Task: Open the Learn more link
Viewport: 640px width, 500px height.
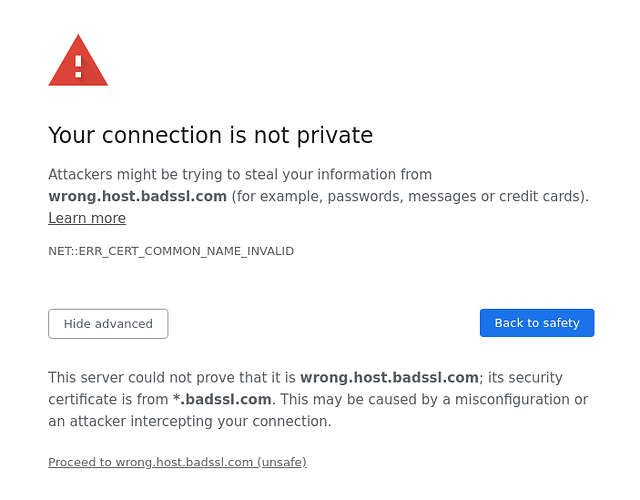Action: pyautogui.click(x=87, y=218)
